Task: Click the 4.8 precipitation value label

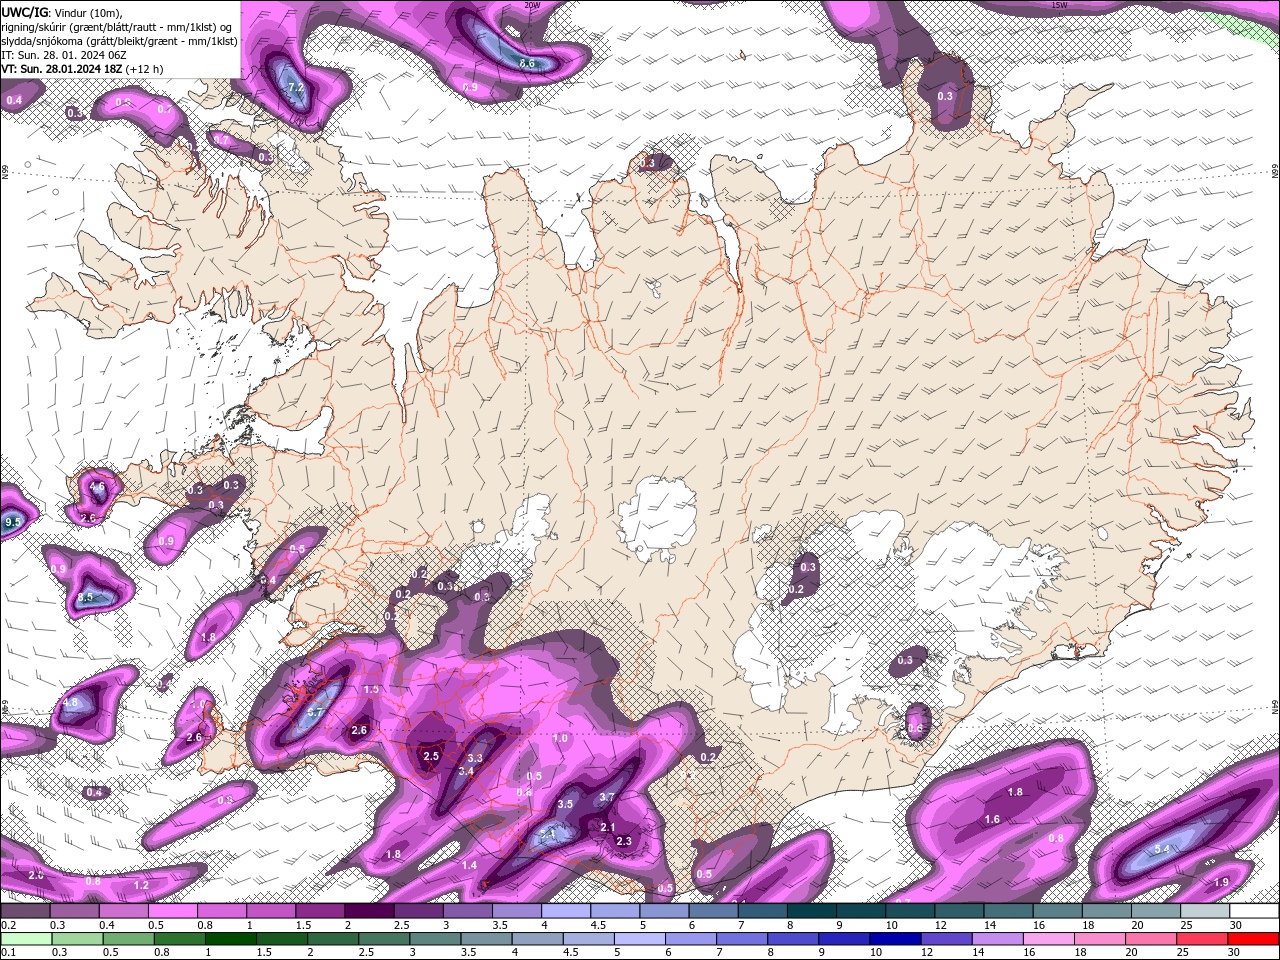Action: point(70,702)
